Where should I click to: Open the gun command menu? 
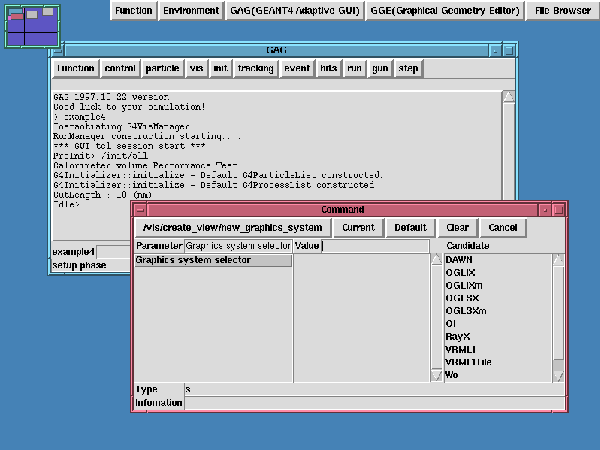click(x=380, y=68)
